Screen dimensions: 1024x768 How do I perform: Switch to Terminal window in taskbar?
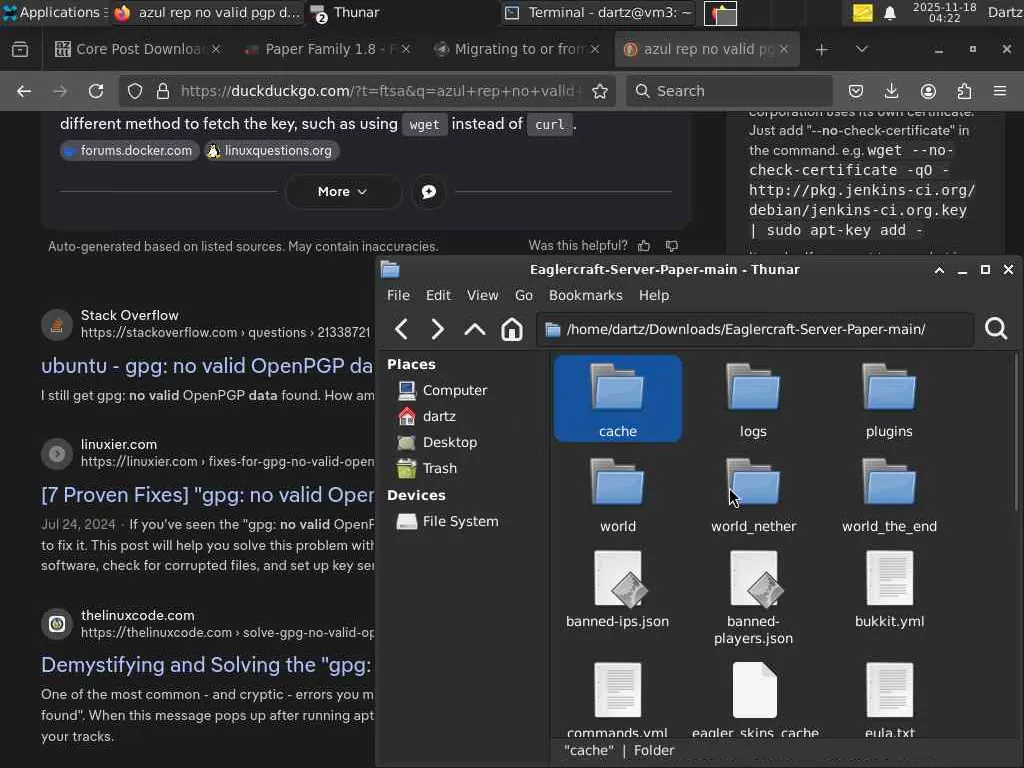(x=598, y=12)
